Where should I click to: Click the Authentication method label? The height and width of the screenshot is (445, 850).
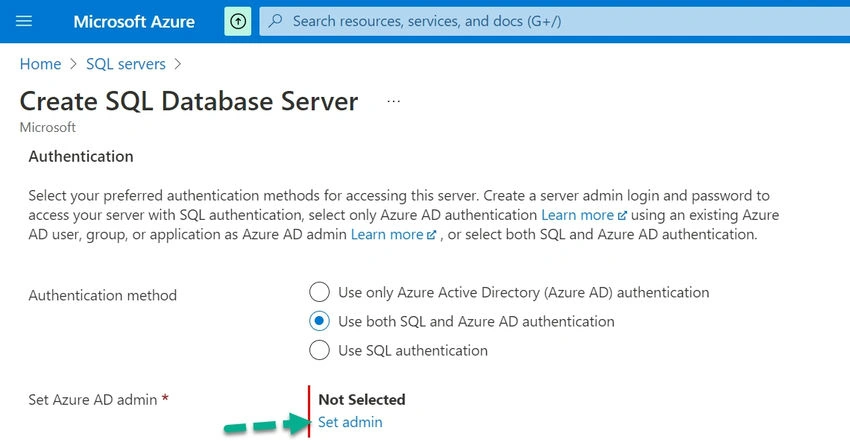102,295
